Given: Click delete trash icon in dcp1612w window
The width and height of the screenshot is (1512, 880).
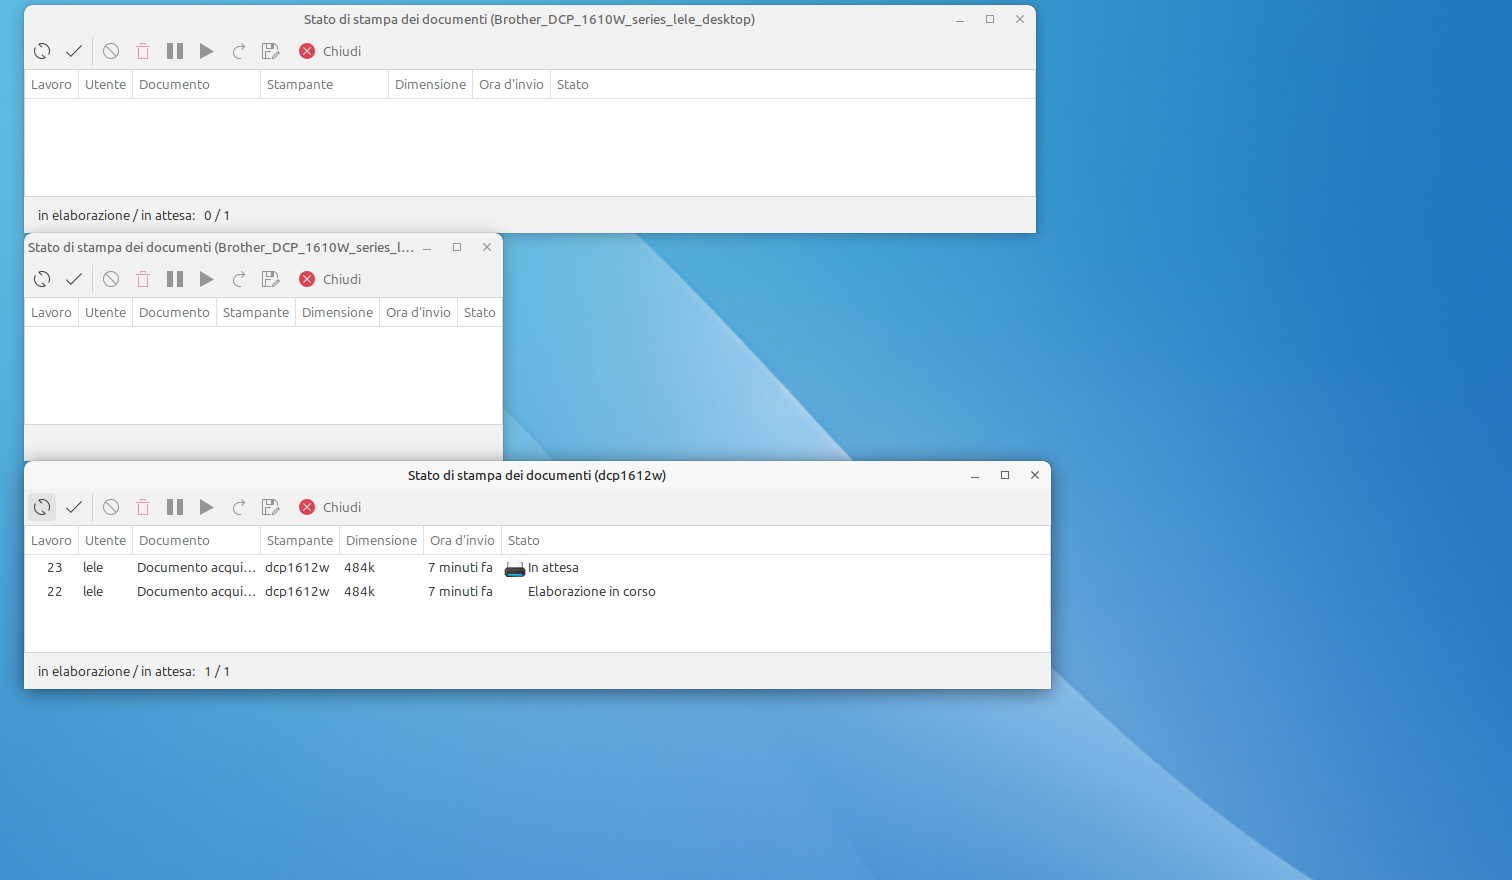Looking at the screenshot, I should 143,507.
